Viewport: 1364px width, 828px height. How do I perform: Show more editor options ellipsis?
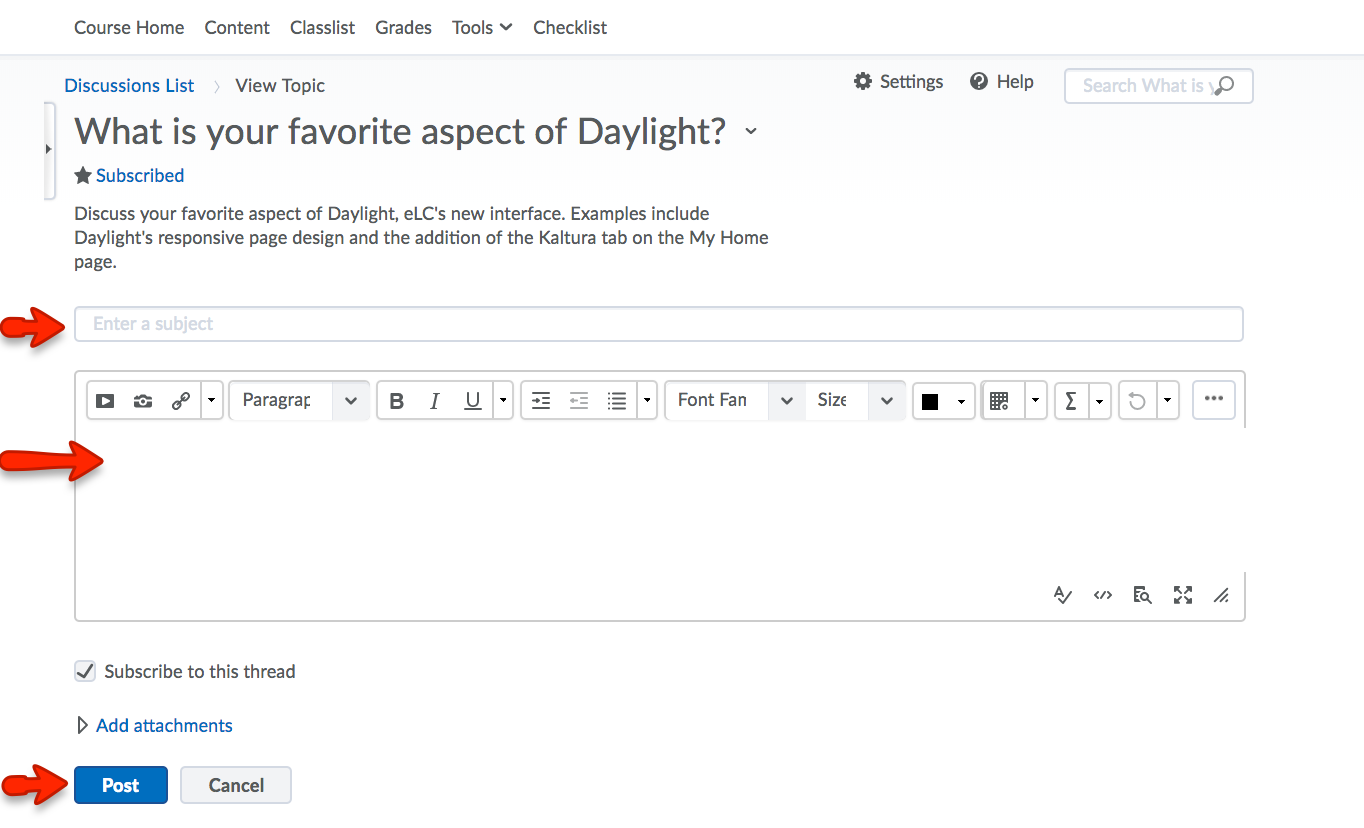(x=1214, y=399)
